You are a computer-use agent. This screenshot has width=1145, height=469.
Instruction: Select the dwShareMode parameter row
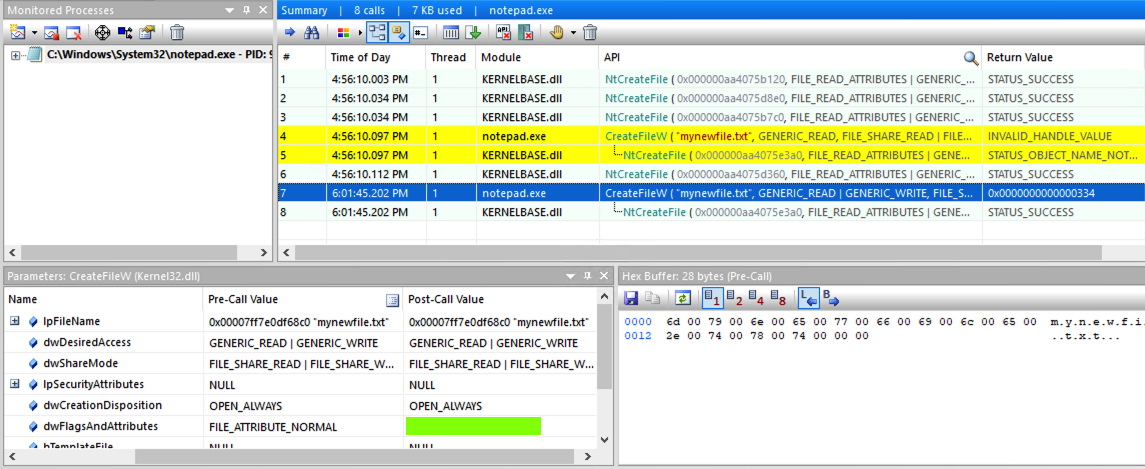[x=299, y=363]
